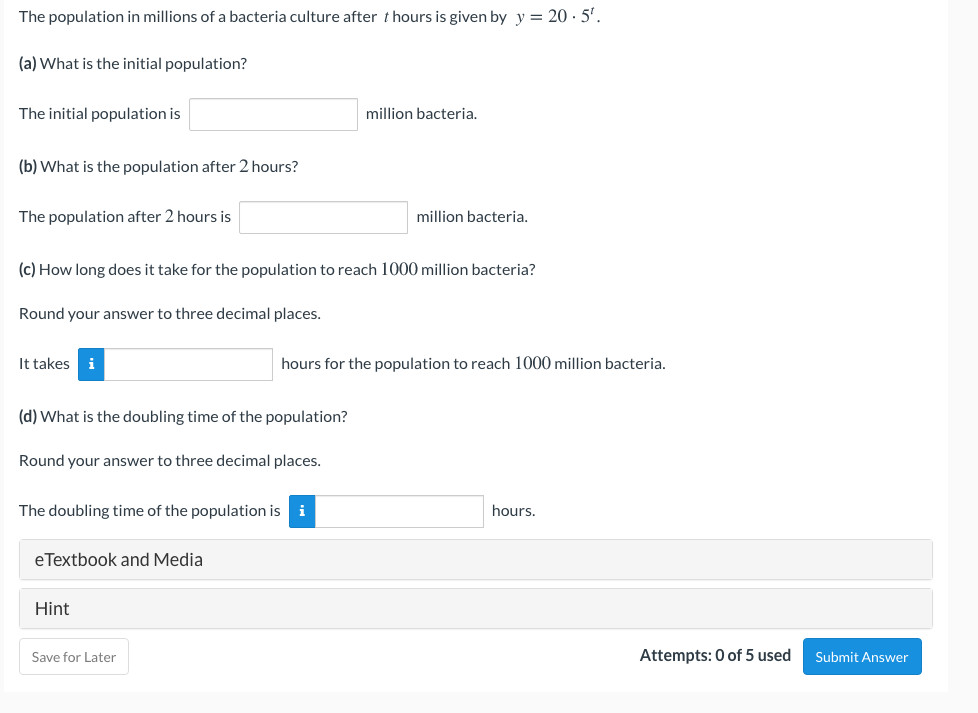Click the formula y = 20 · 5^t
Screen dimensions: 978x713
(x=558, y=17)
